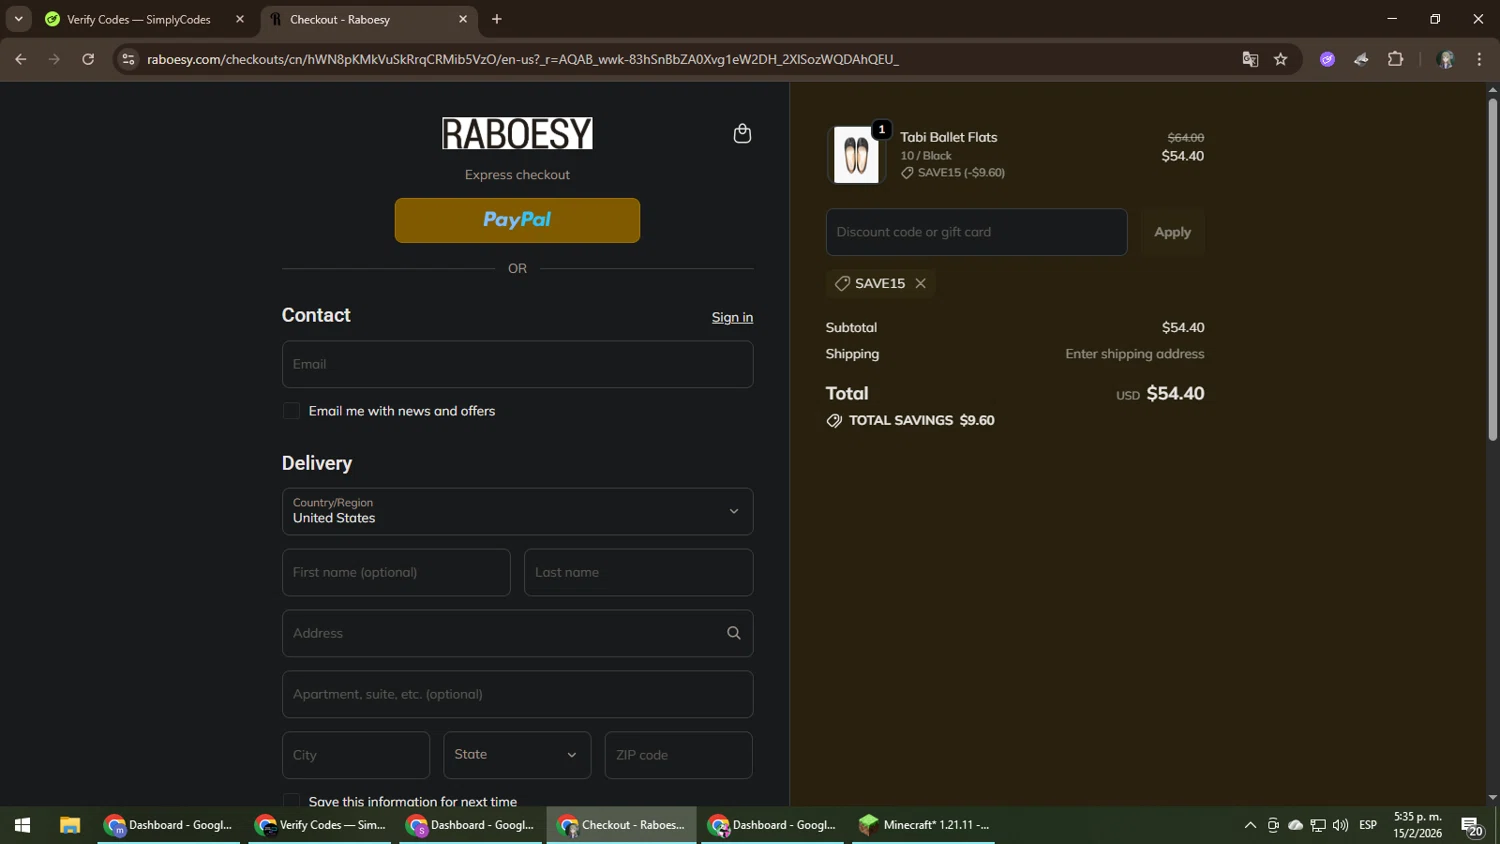Click the Discount code or gift card field
This screenshot has width=1500, height=844.
pyautogui.click(x=976, y=232)
